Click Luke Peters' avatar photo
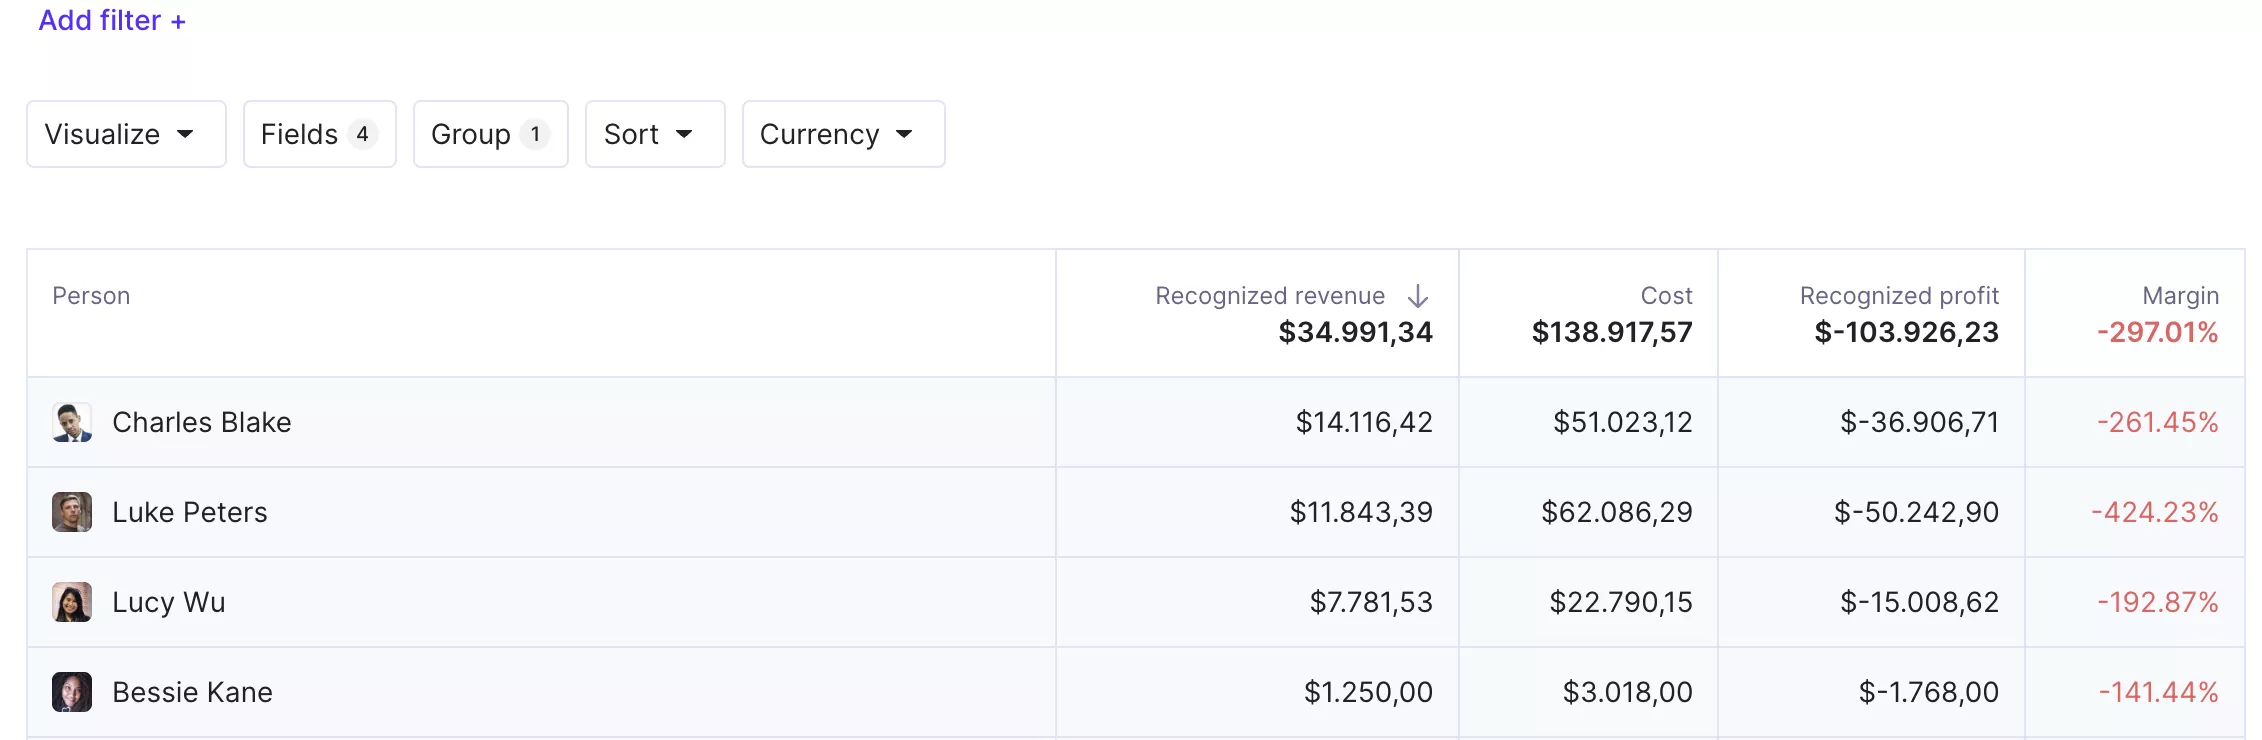 tap(72, 512)
